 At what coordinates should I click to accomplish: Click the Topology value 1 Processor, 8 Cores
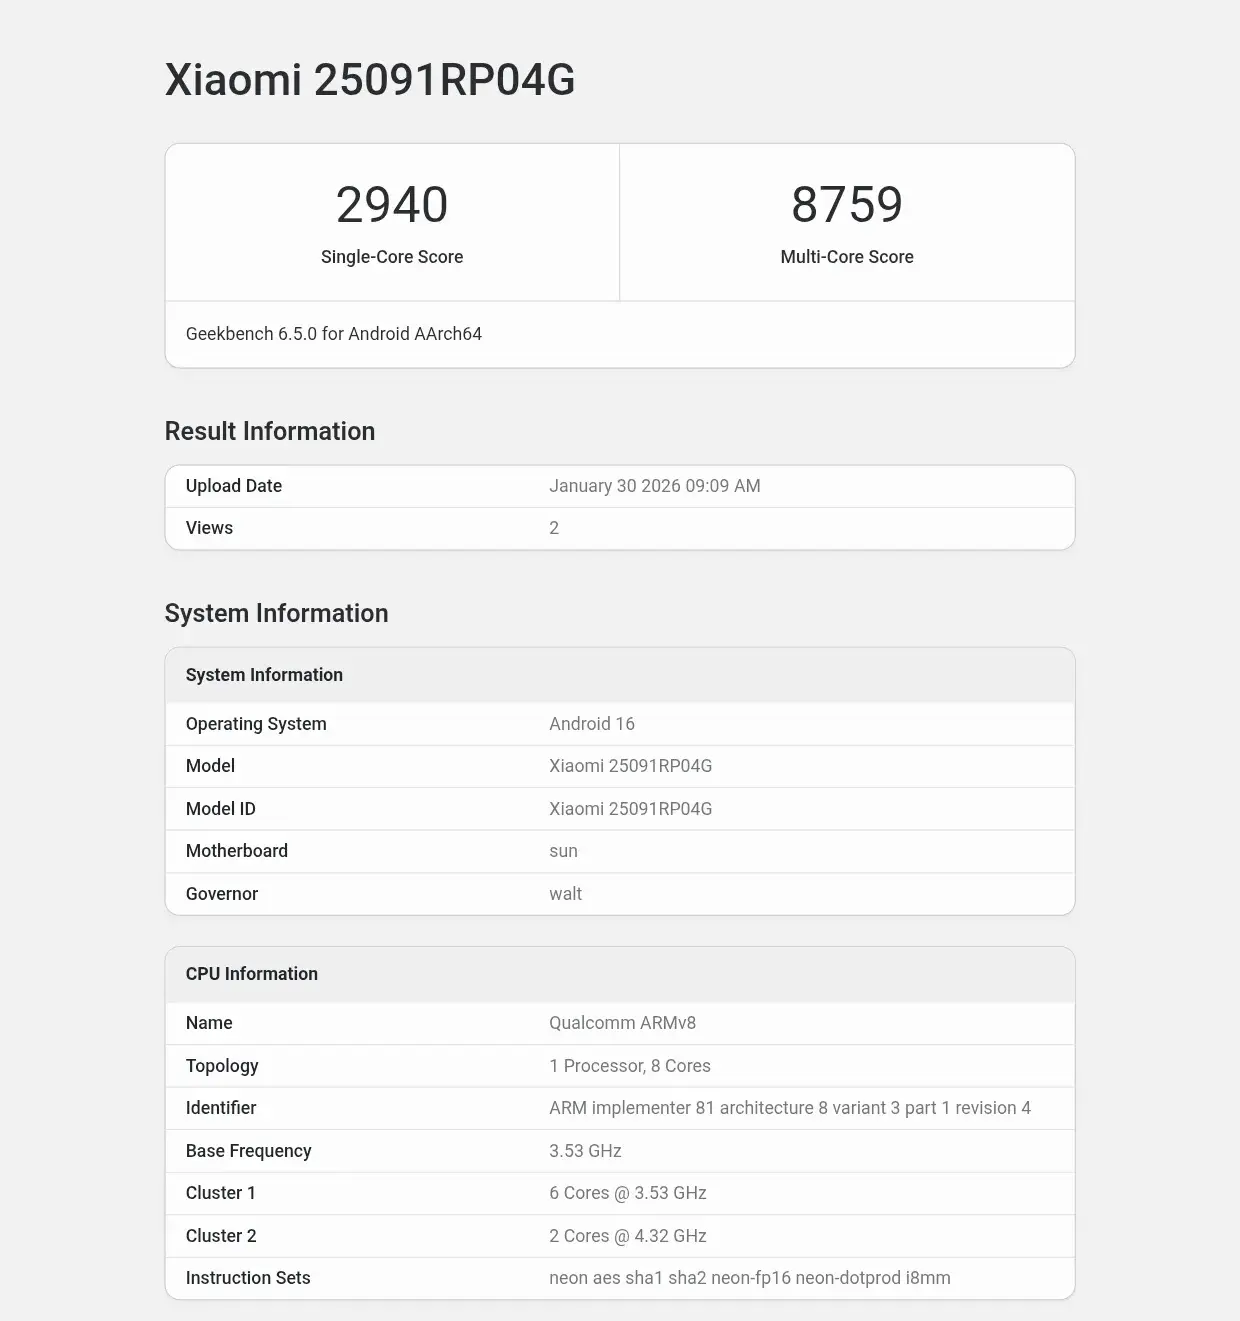[x=629, y=1066]
